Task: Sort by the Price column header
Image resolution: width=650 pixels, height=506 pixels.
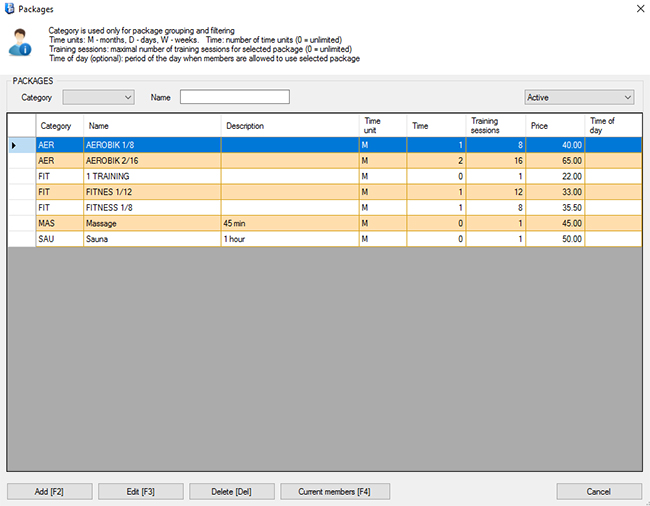Action: point(555,126)
